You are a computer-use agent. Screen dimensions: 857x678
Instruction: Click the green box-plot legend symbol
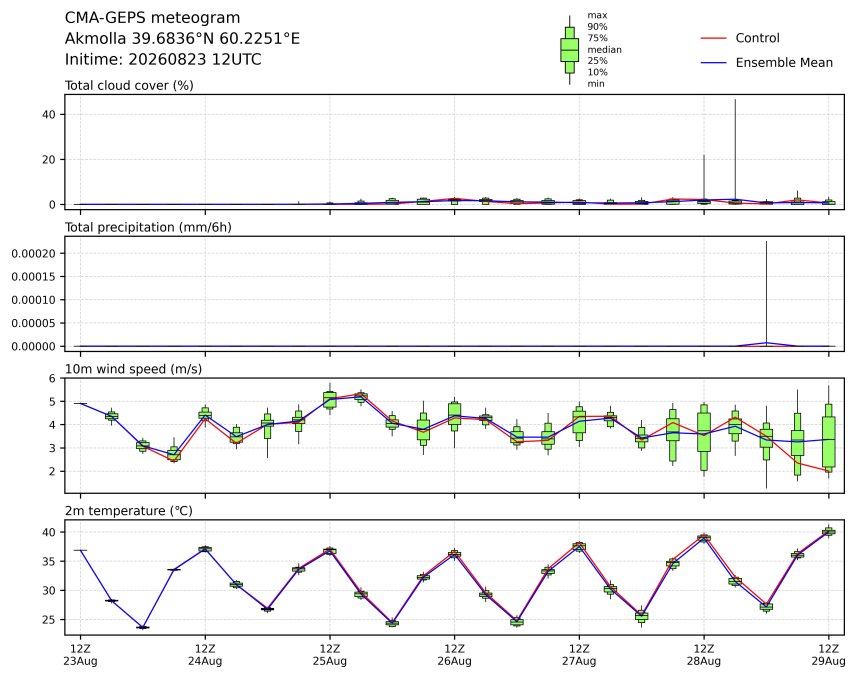(x=570, y=50)
